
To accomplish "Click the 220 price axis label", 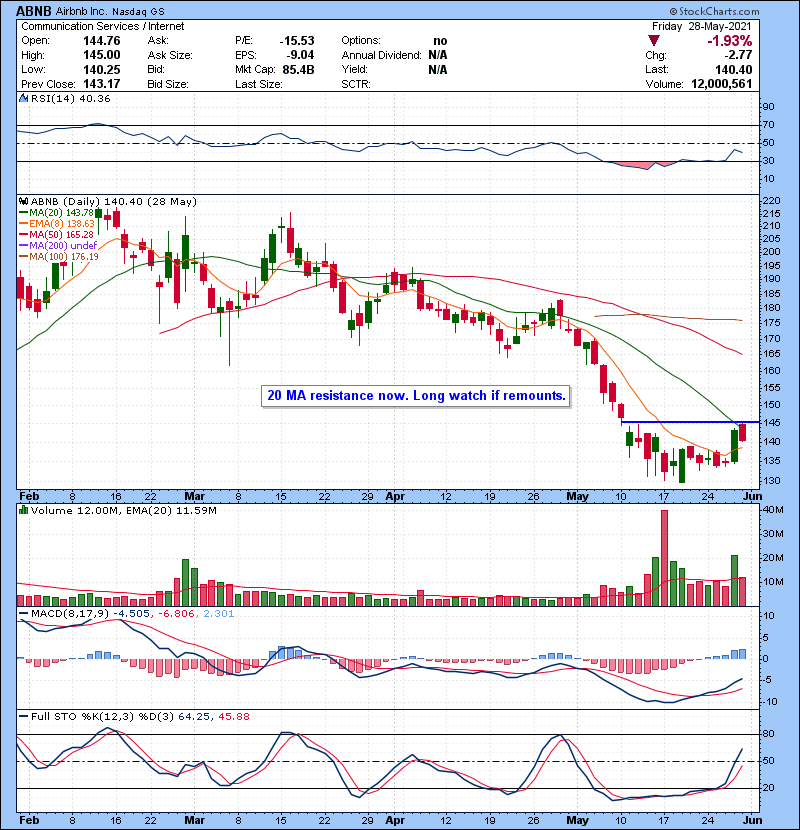I will click(x=771, y=201).
